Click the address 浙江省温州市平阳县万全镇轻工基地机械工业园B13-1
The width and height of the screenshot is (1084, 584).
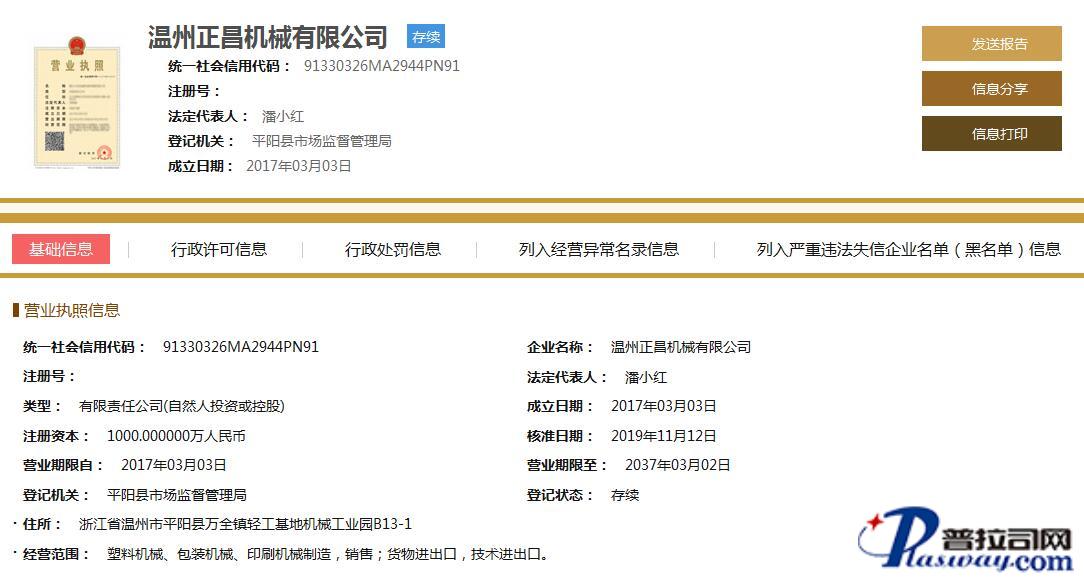(245, 525)
